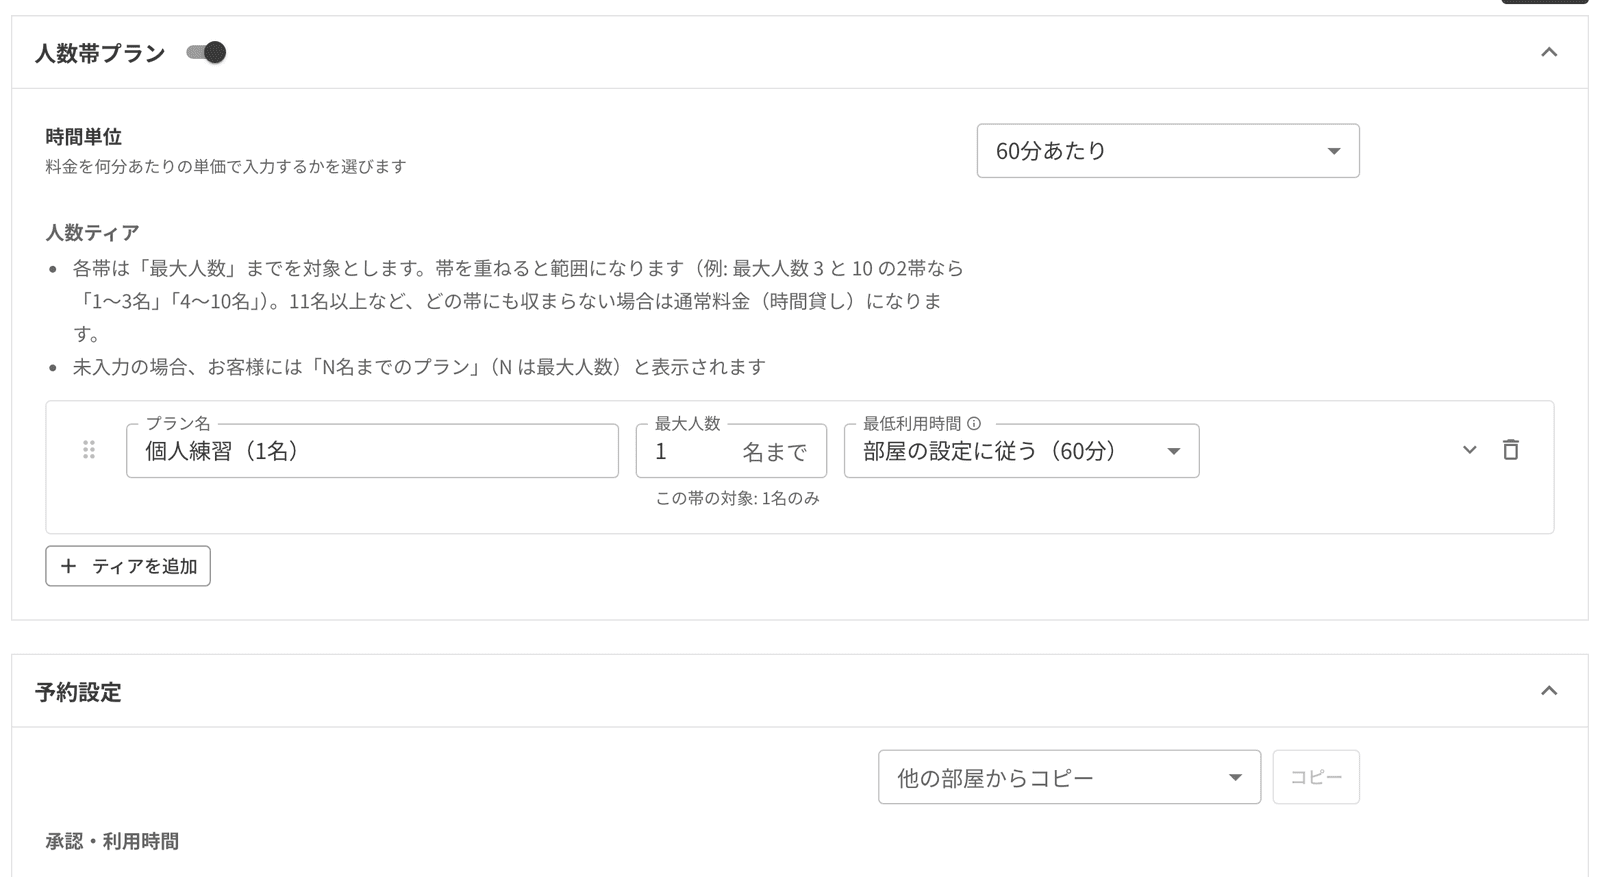Select the 予約設定 section title
The image size is (1600, 877).
pyautogui.click(x=78, y=692)
